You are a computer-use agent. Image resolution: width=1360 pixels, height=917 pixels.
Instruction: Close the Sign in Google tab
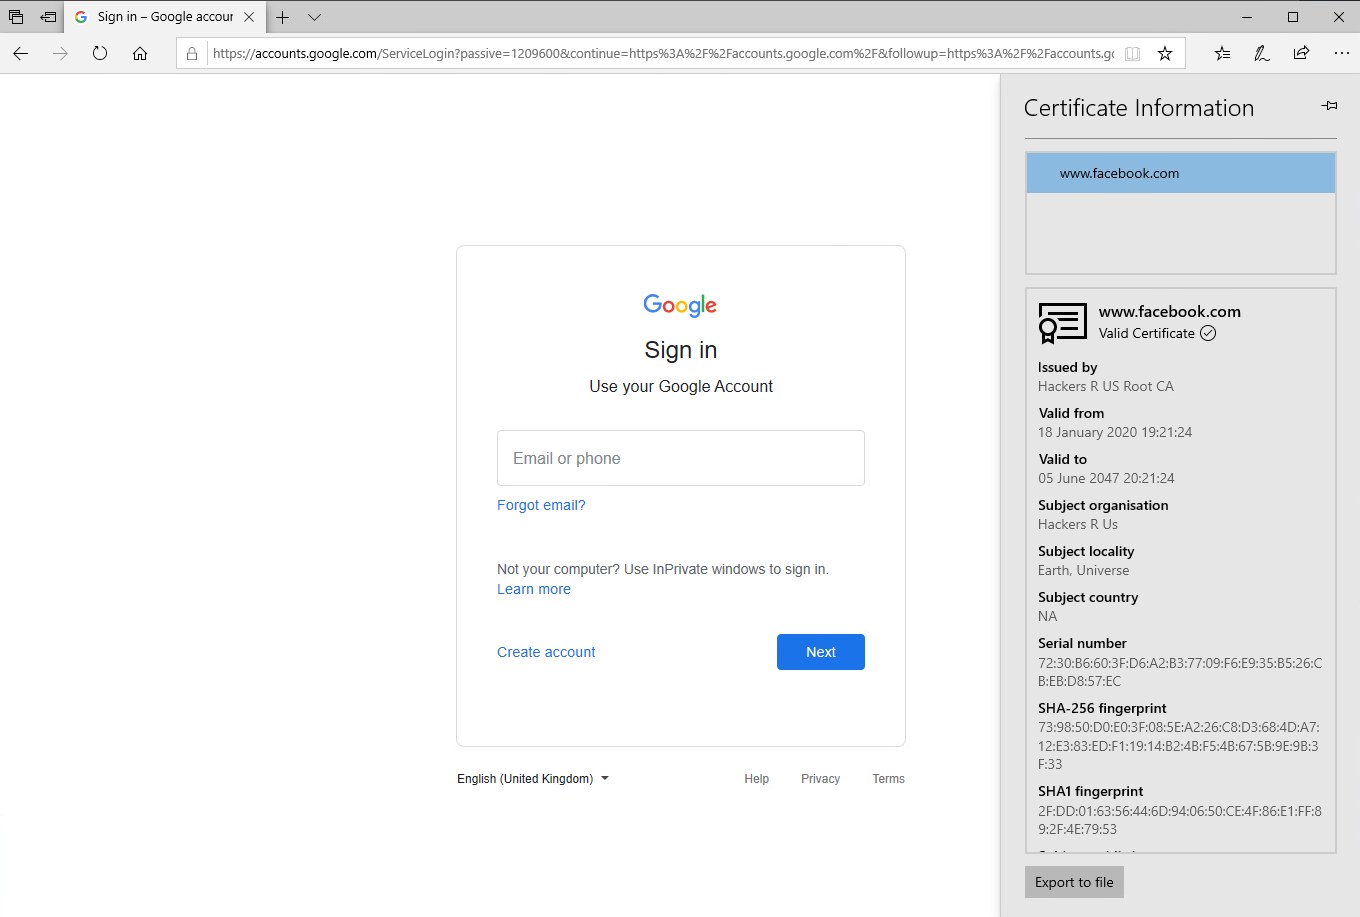click(249, 17)
